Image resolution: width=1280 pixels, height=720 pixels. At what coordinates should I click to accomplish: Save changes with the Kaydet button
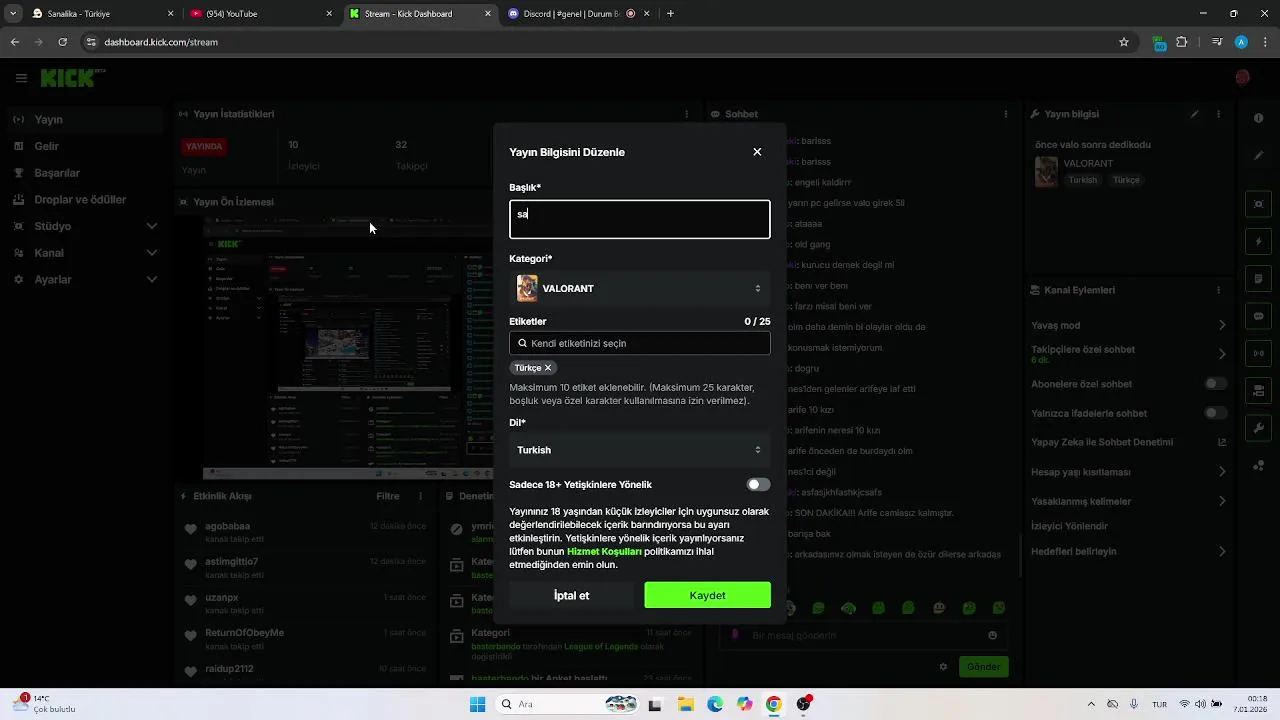pos(707,595)
